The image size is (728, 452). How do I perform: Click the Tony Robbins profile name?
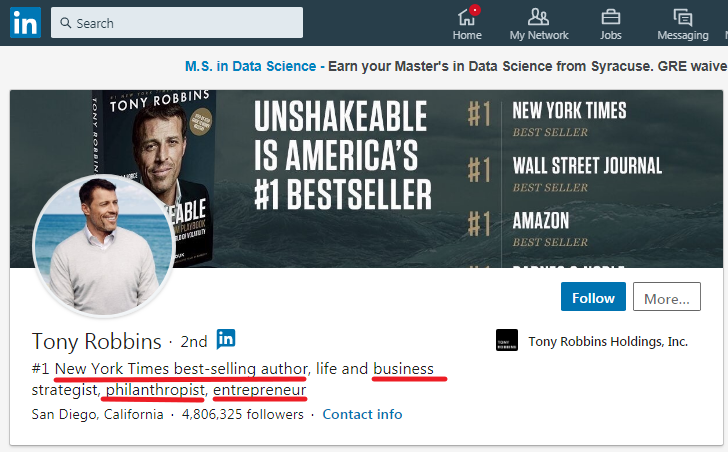(x=96, y=341)
